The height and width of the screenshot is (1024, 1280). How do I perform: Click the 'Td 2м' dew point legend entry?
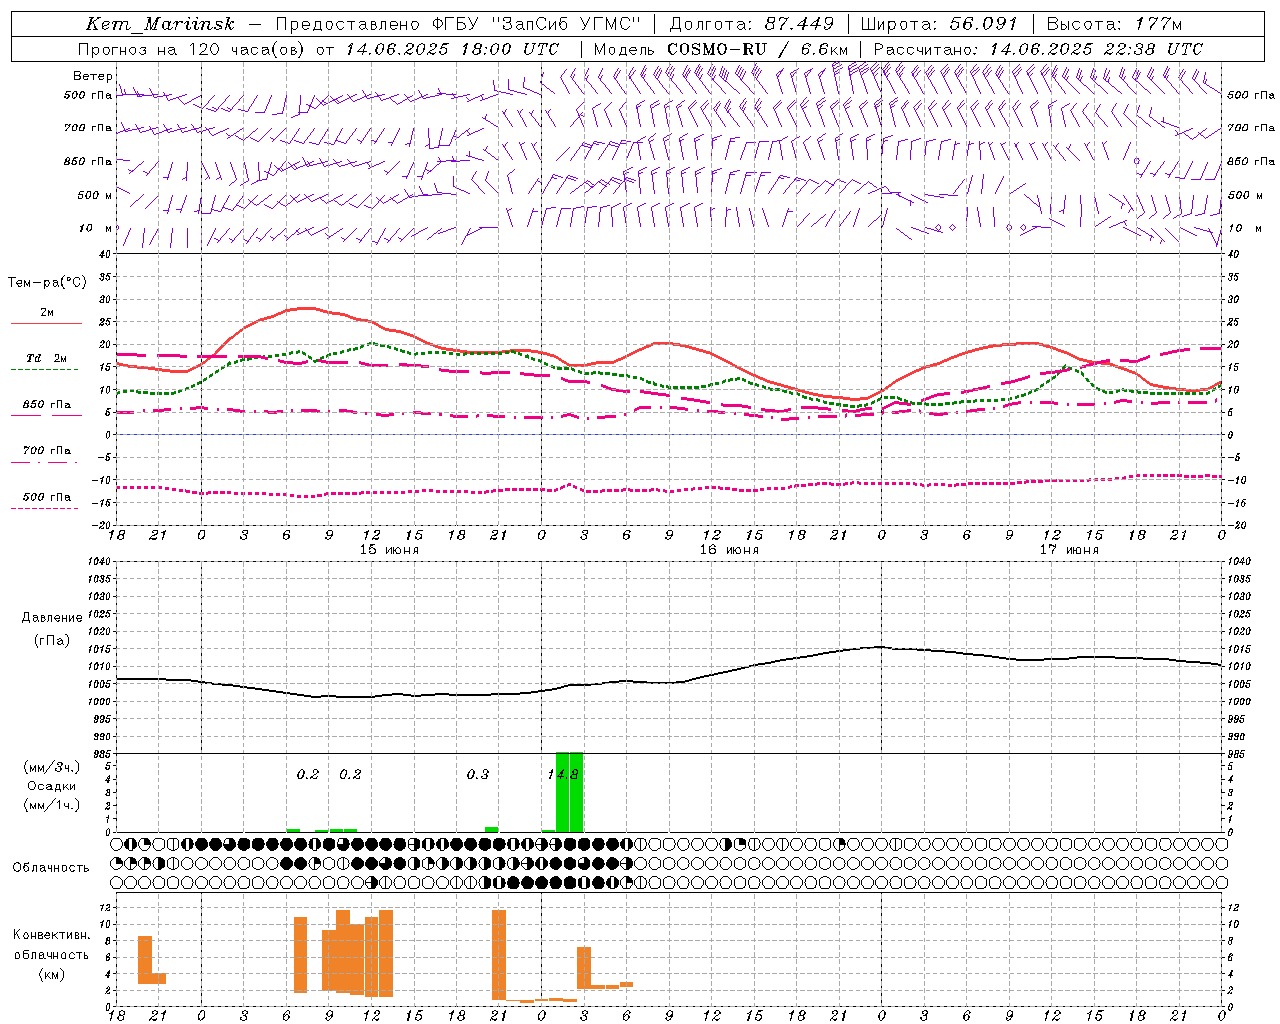pyautogui.click(x=47, y=358)
